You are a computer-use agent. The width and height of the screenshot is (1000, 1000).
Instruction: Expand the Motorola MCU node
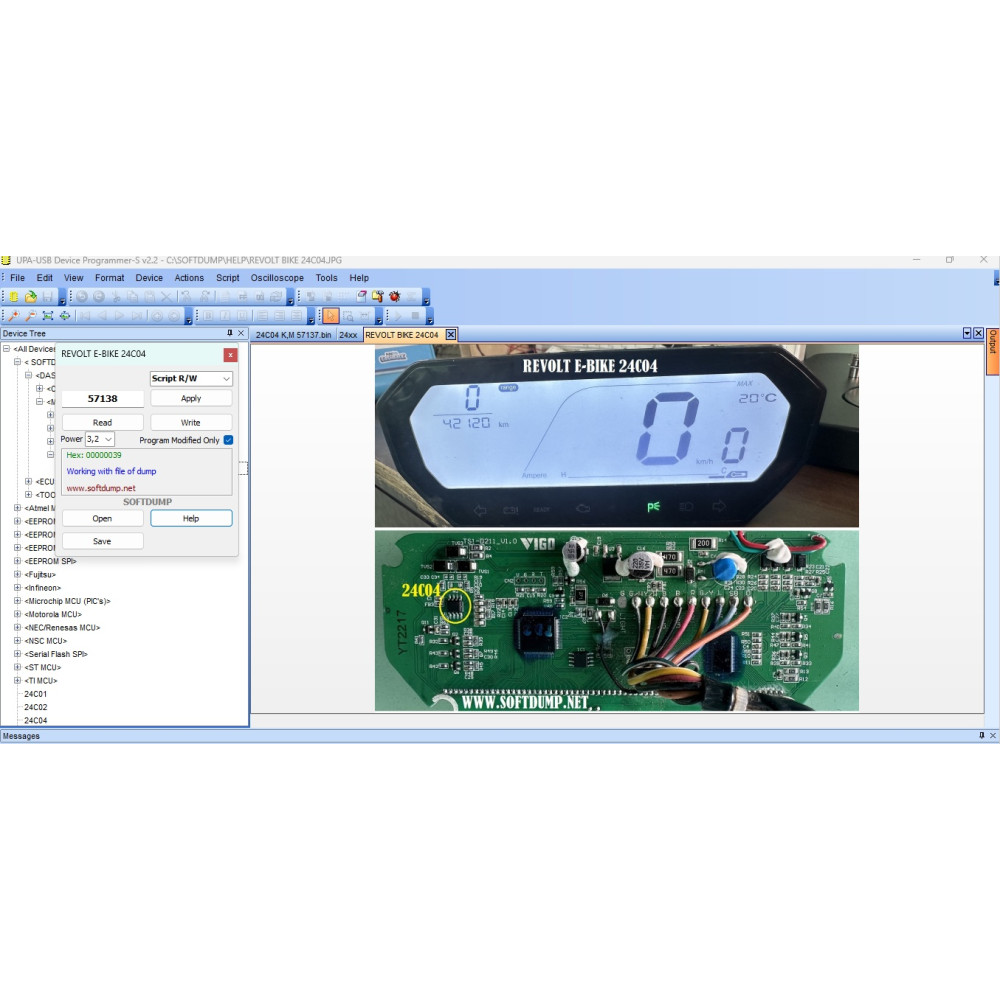click(x=17, y=614)
